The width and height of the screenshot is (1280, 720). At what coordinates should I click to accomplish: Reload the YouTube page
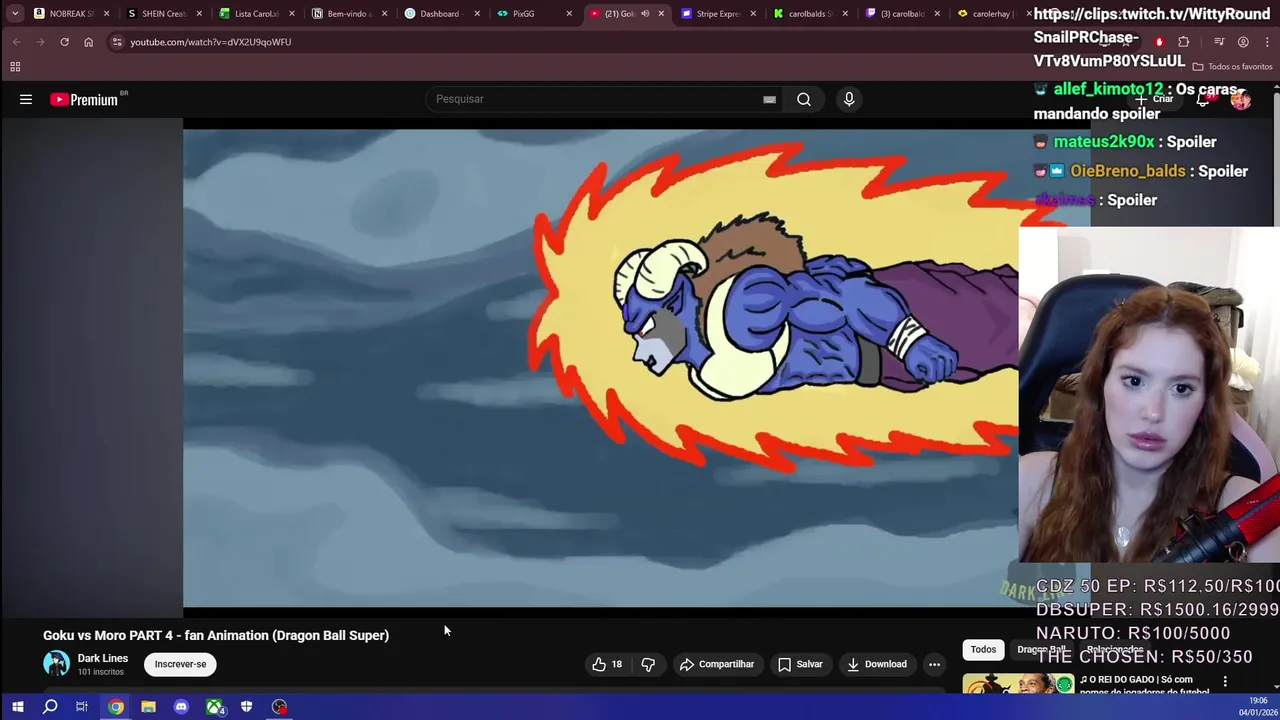(x=64, y=42)
